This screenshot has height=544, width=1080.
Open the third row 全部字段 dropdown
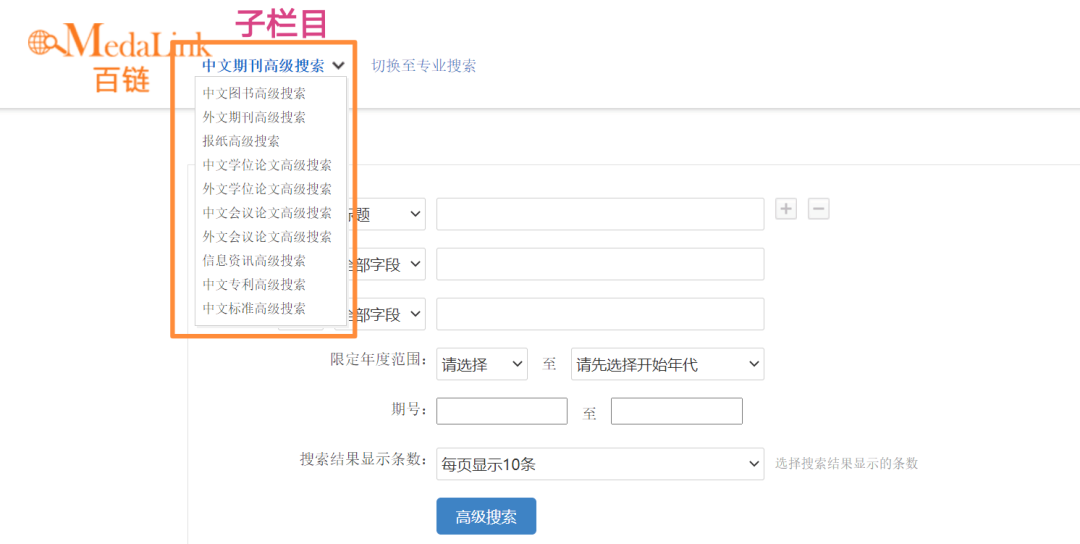(x=386, y=314)
